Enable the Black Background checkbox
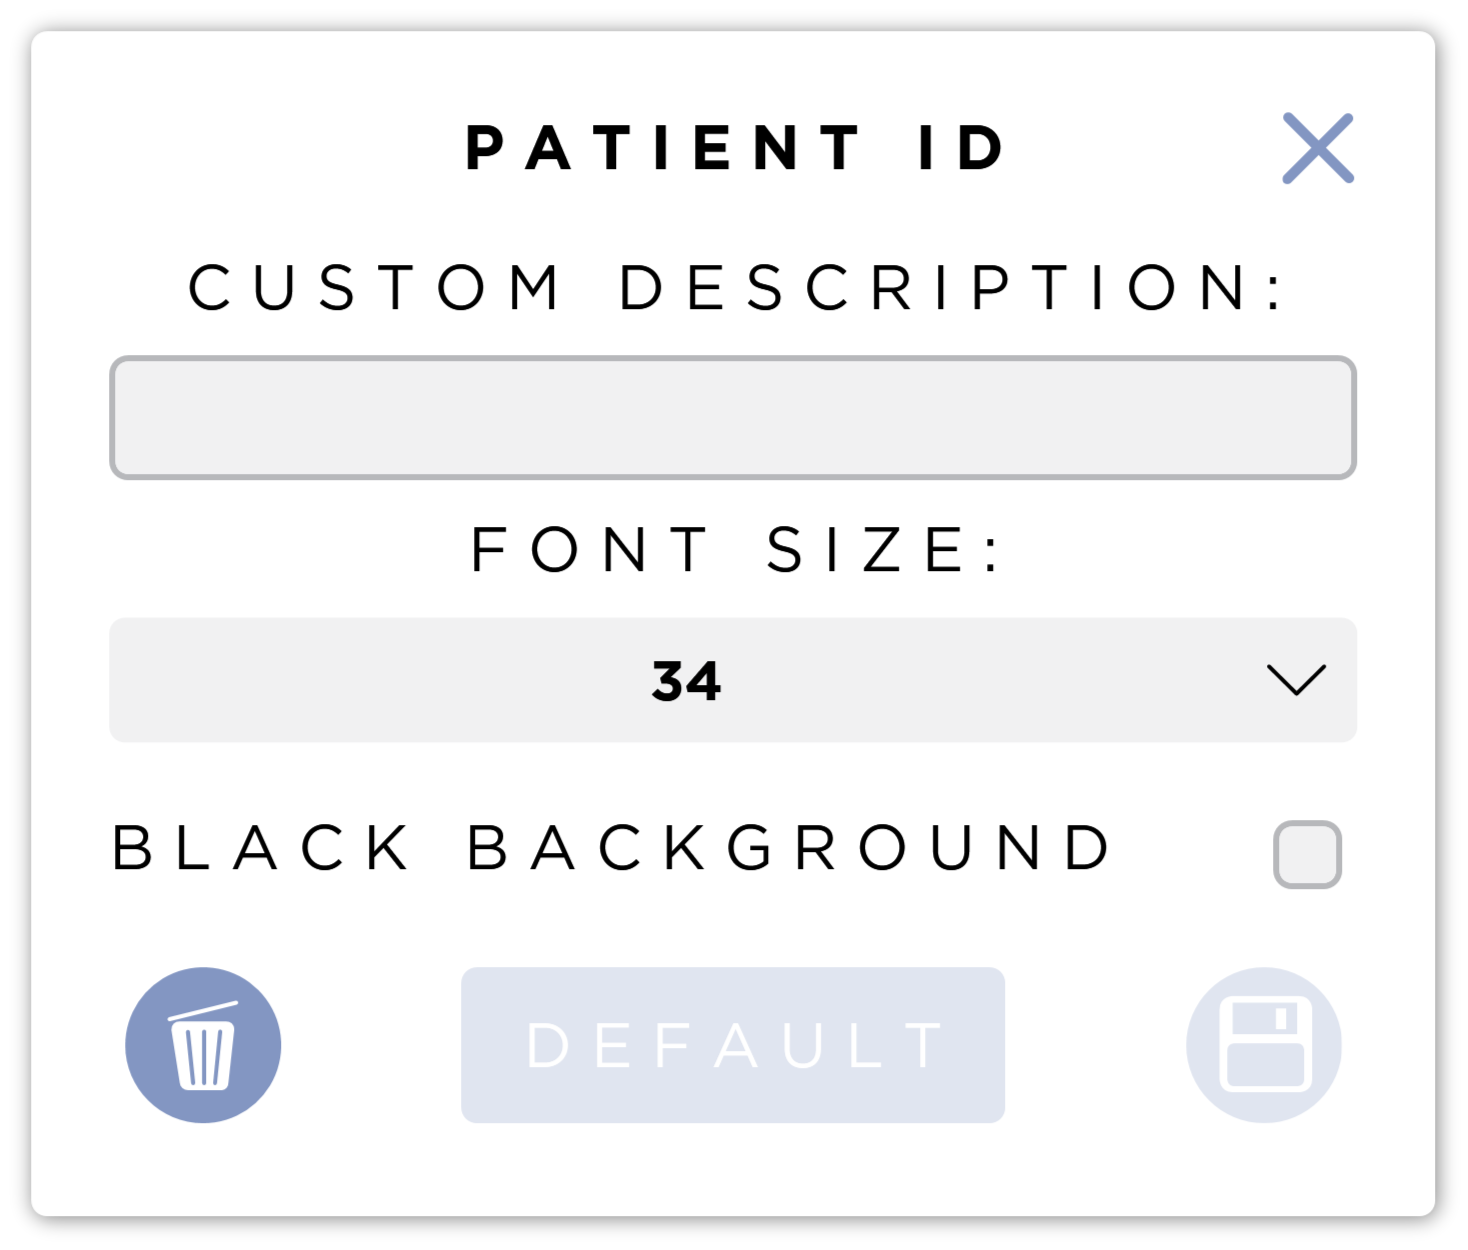 [1307, 854]
